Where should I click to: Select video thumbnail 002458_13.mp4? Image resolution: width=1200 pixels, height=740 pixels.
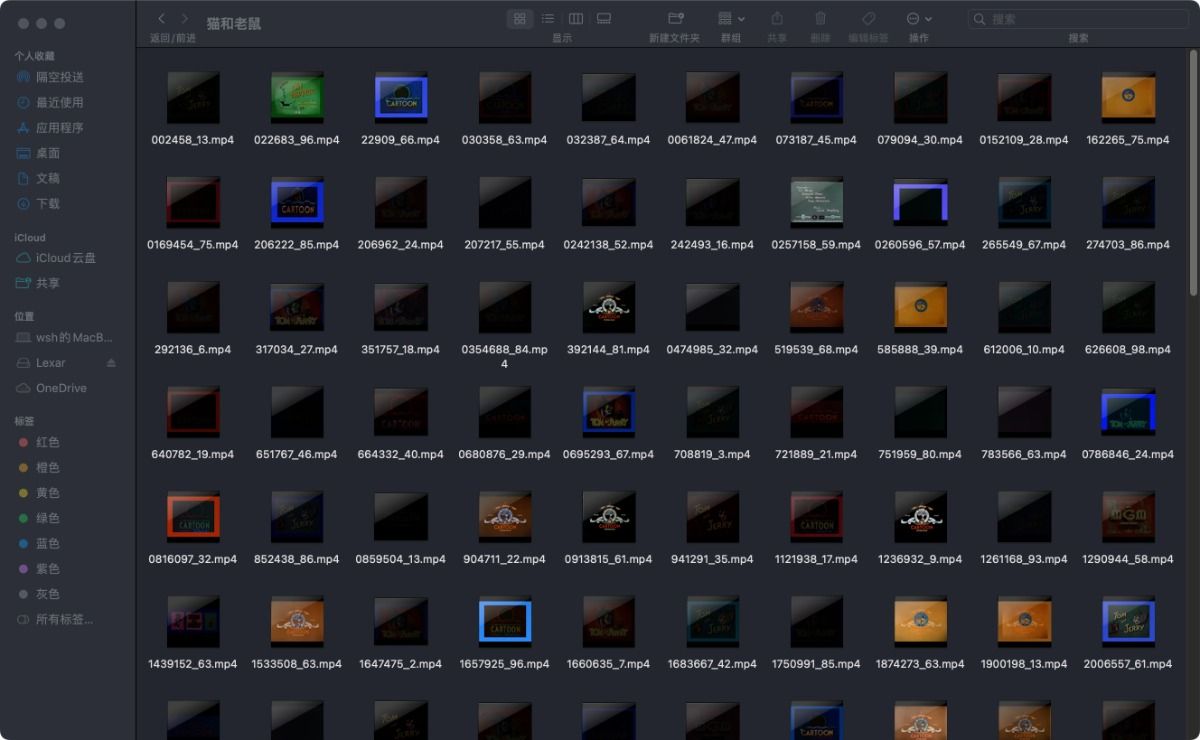click(193, 97)
